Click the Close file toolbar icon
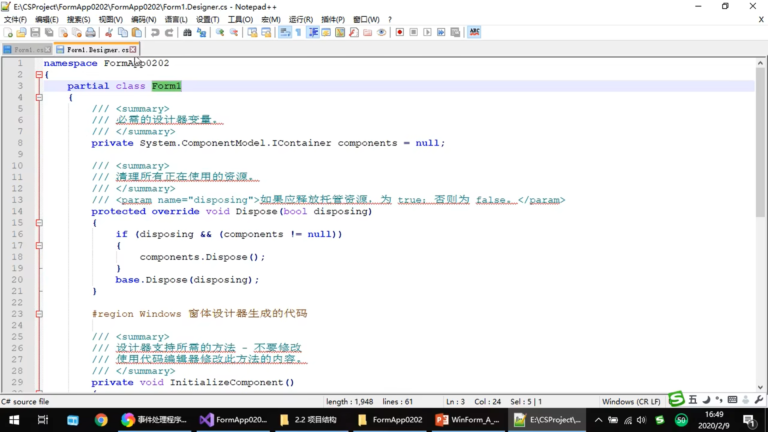Screen dimensions: 768x432 coord(63,32)
